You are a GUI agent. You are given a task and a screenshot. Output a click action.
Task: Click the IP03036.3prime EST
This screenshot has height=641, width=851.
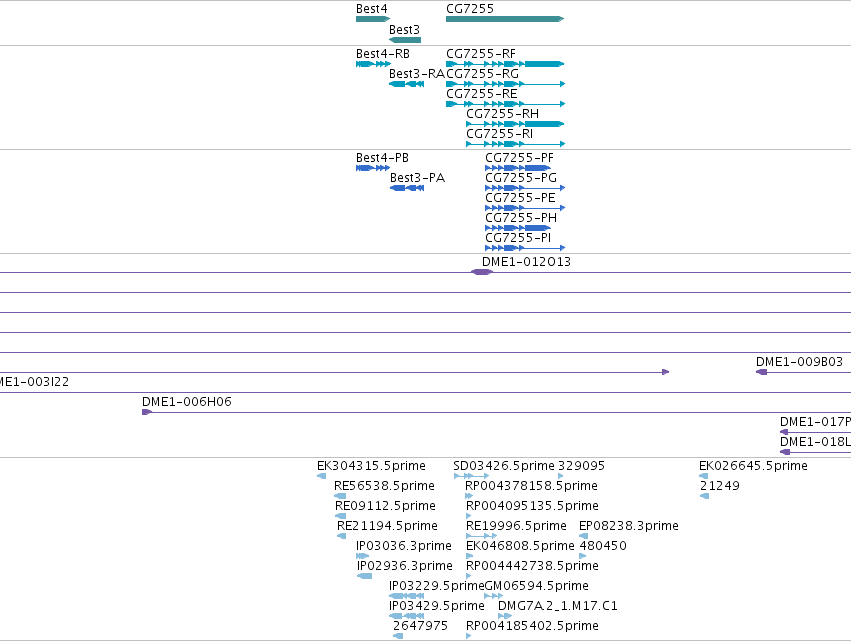click(x=362, y=556)
